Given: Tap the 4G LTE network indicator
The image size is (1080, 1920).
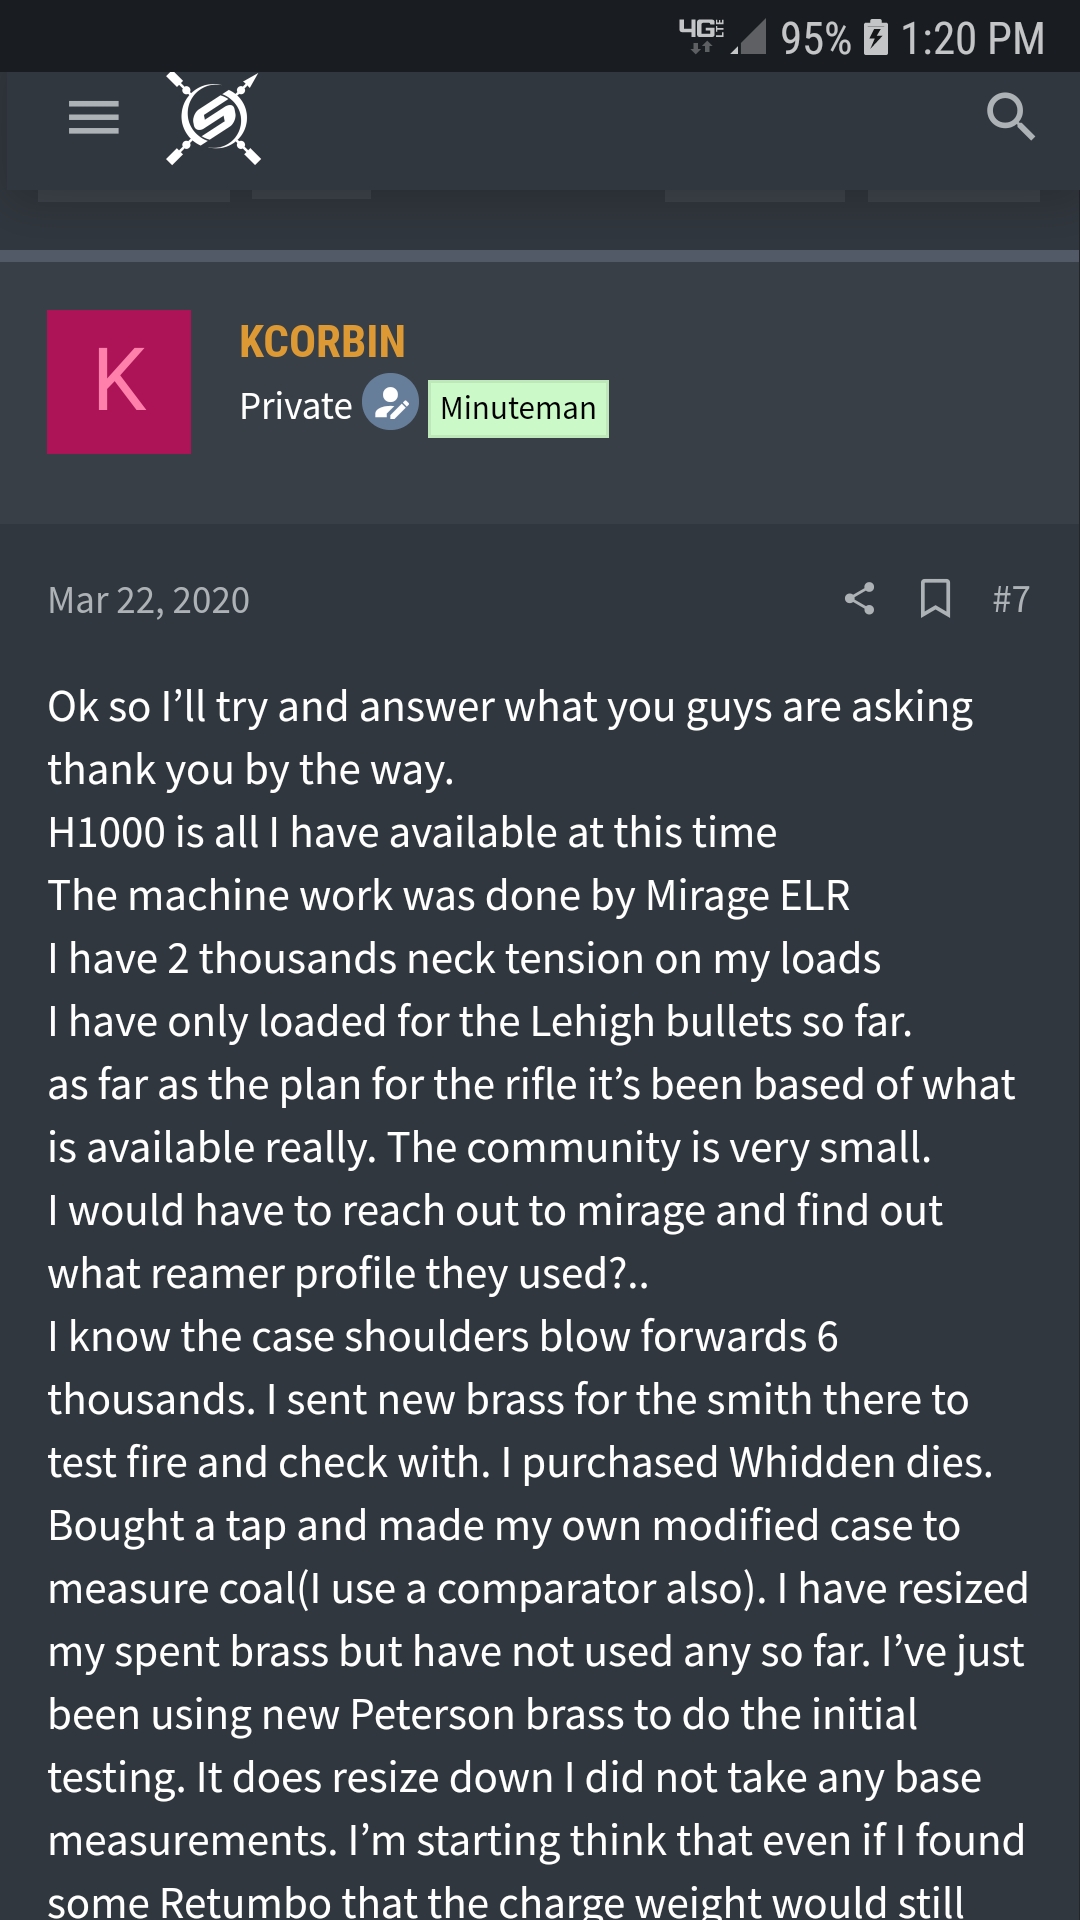Looking at the screenshot, I should [701, 36].
